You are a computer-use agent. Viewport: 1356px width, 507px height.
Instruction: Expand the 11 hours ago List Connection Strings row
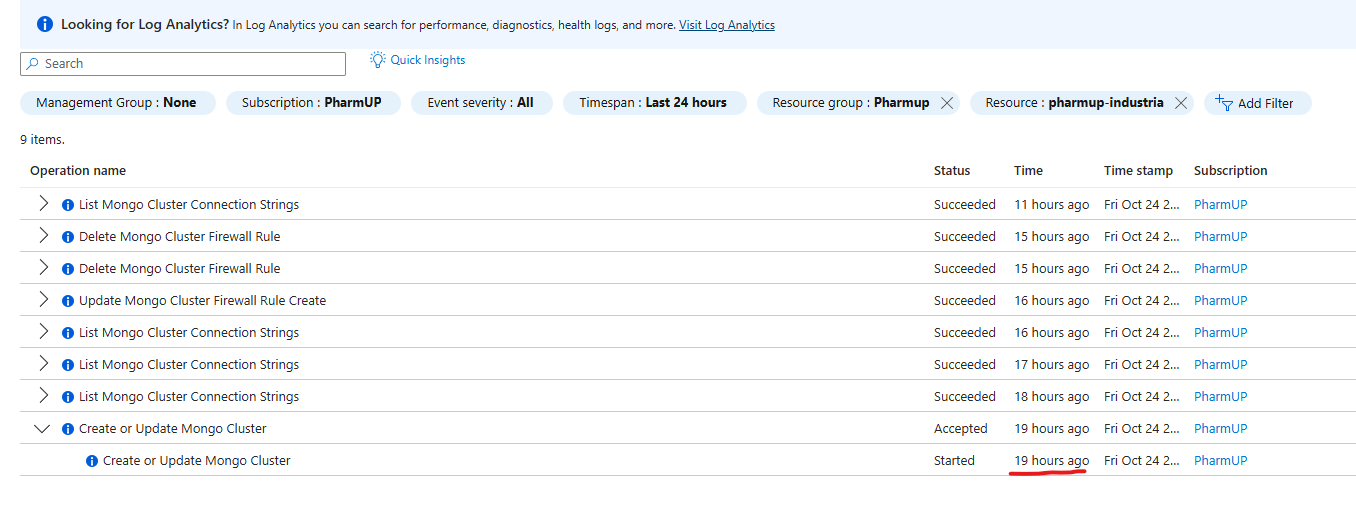click(x=43, y=204)
